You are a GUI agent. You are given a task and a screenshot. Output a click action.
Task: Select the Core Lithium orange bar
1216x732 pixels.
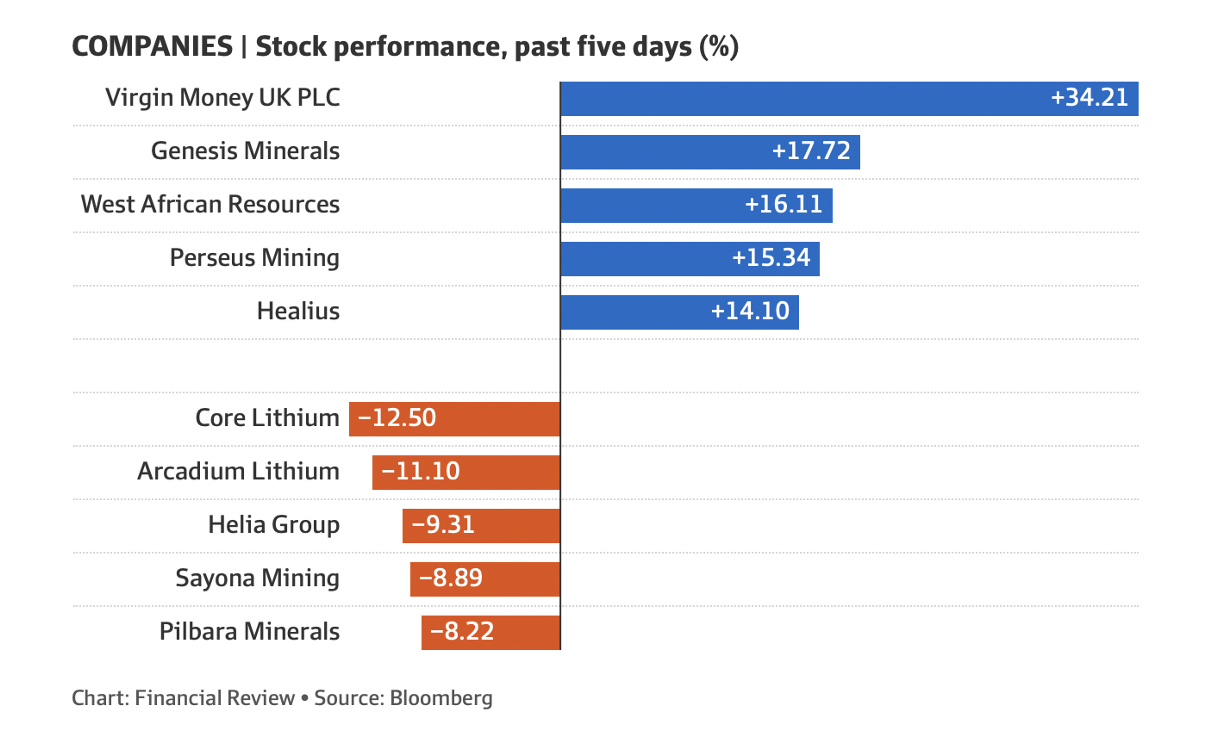click(454, 418)
